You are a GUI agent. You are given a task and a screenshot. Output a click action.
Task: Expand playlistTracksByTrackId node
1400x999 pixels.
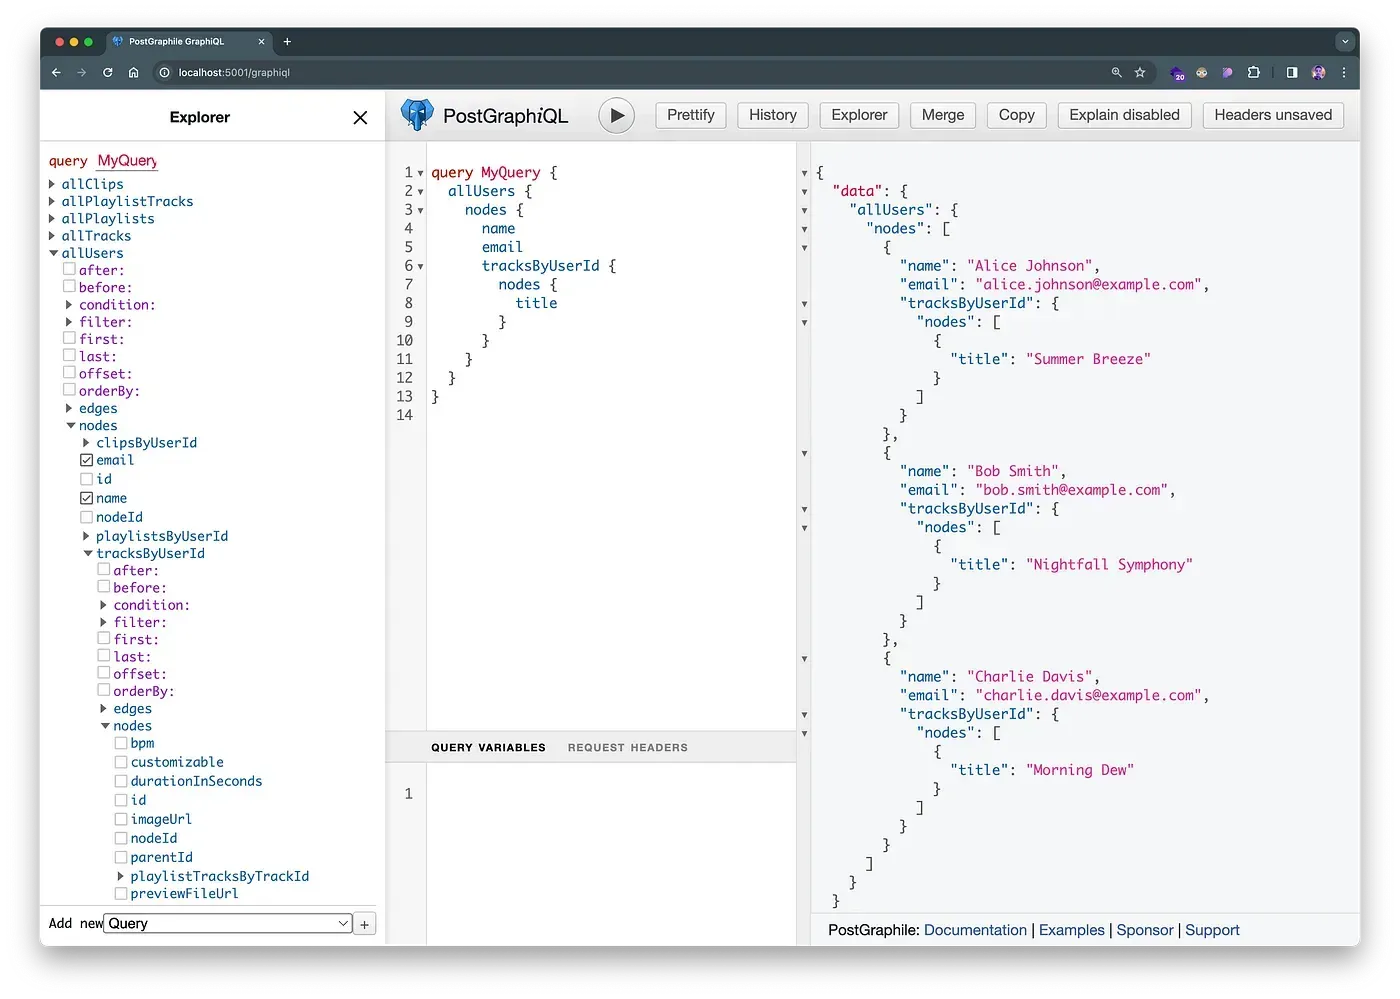(121, 877)
